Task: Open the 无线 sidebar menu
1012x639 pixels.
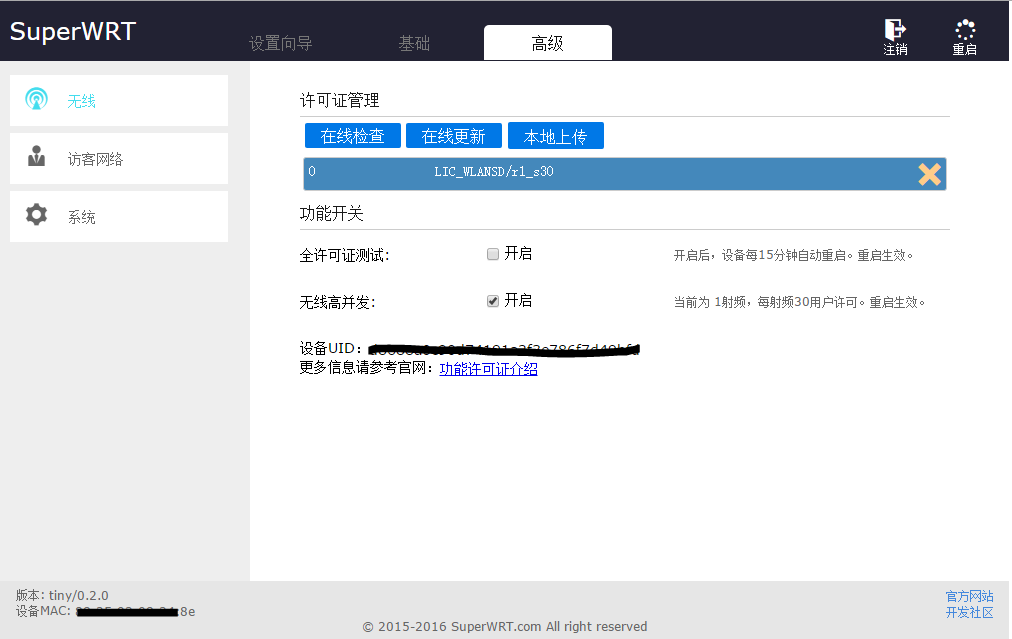Action: (119, 100)
